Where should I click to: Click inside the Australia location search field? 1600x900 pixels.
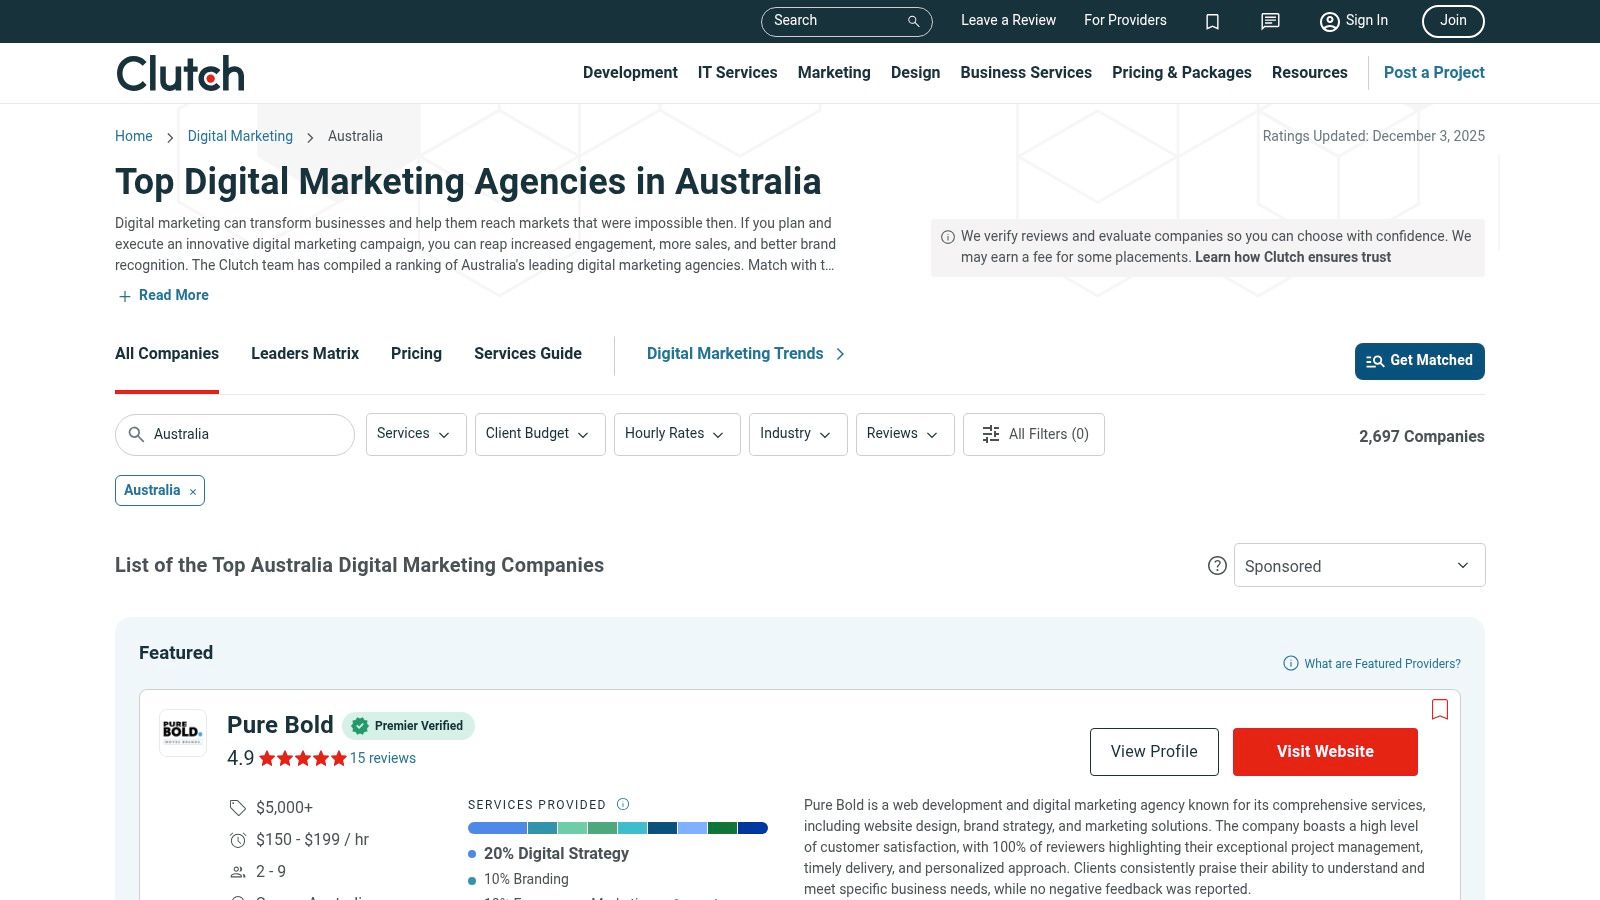(x=234, y=434)
